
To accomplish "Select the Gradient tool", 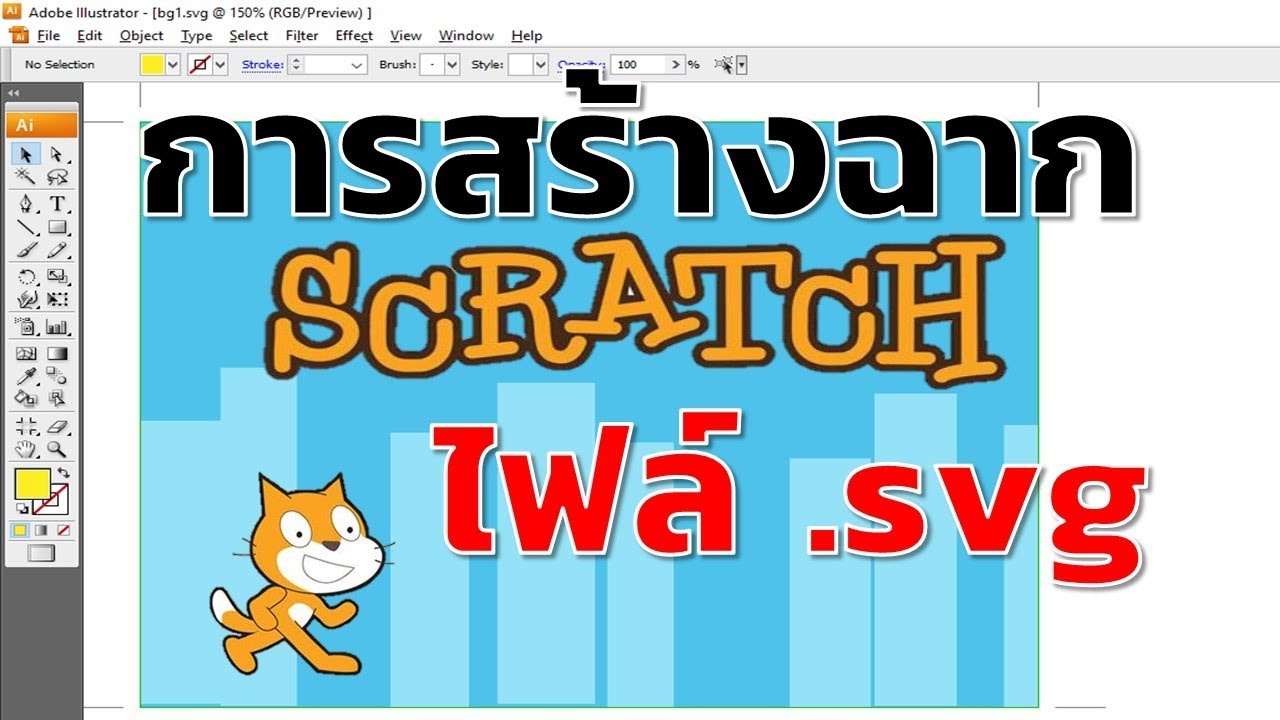I will tap(57, 353).
